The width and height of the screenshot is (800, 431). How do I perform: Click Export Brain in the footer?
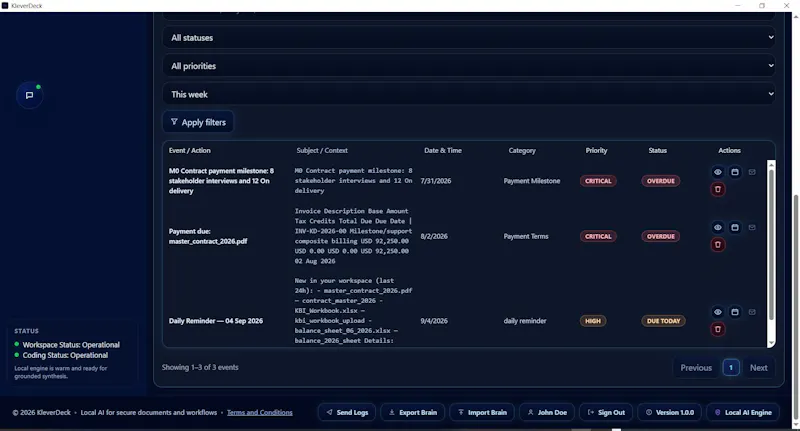pyautogui.click(x=412, y=412)
